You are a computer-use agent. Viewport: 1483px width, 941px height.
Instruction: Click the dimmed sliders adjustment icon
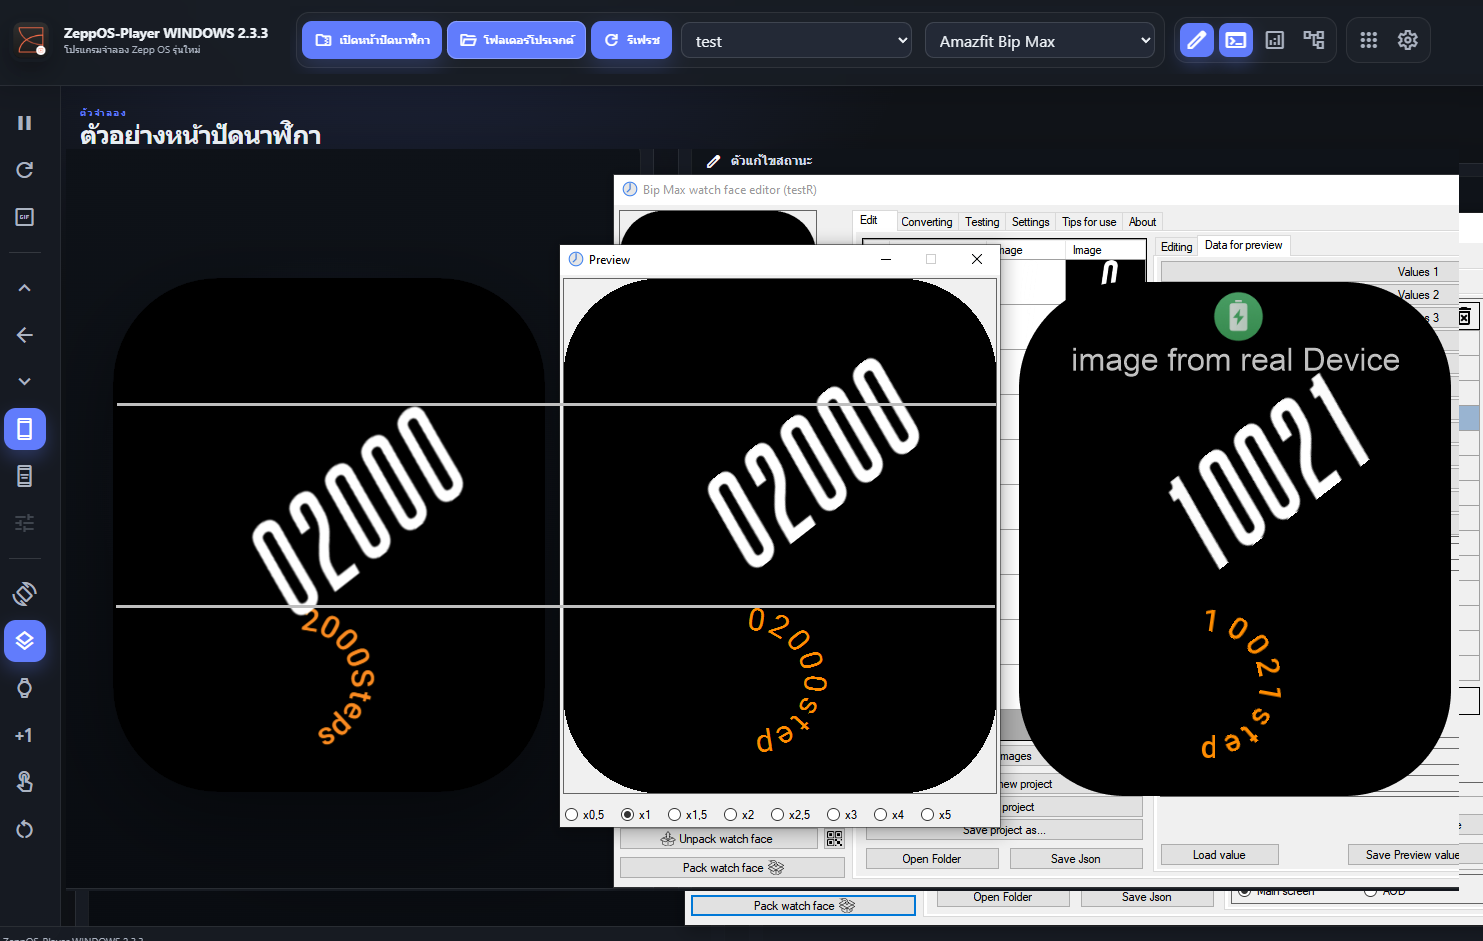coord(25,523)
